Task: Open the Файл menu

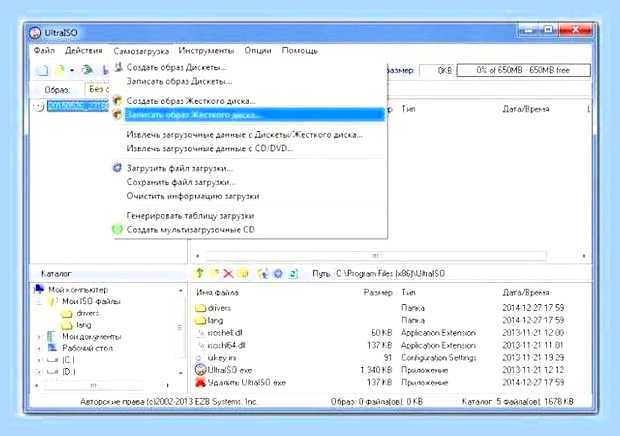Action: coord(44,51)
